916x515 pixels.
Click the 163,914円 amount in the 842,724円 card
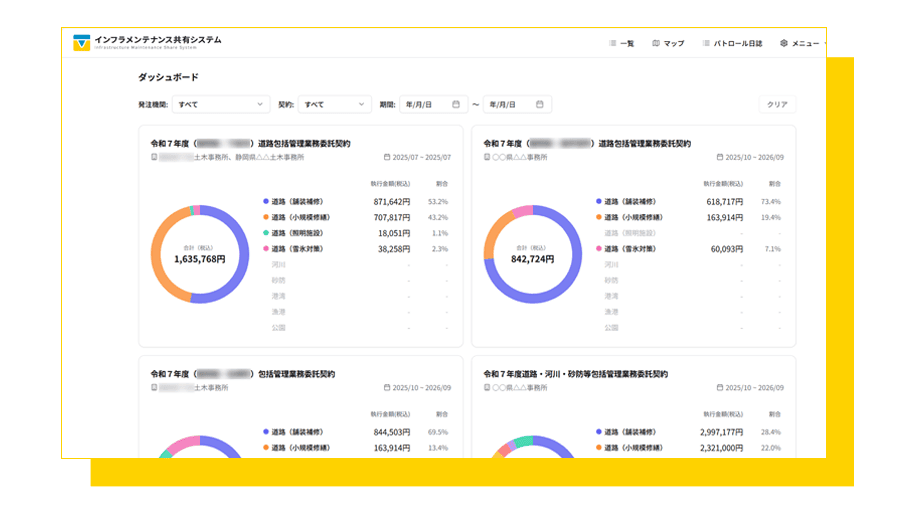click(725, 217)
